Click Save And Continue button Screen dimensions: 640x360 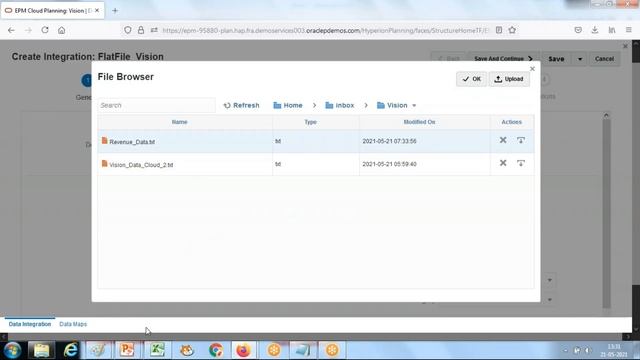click(x=503, y=59)
